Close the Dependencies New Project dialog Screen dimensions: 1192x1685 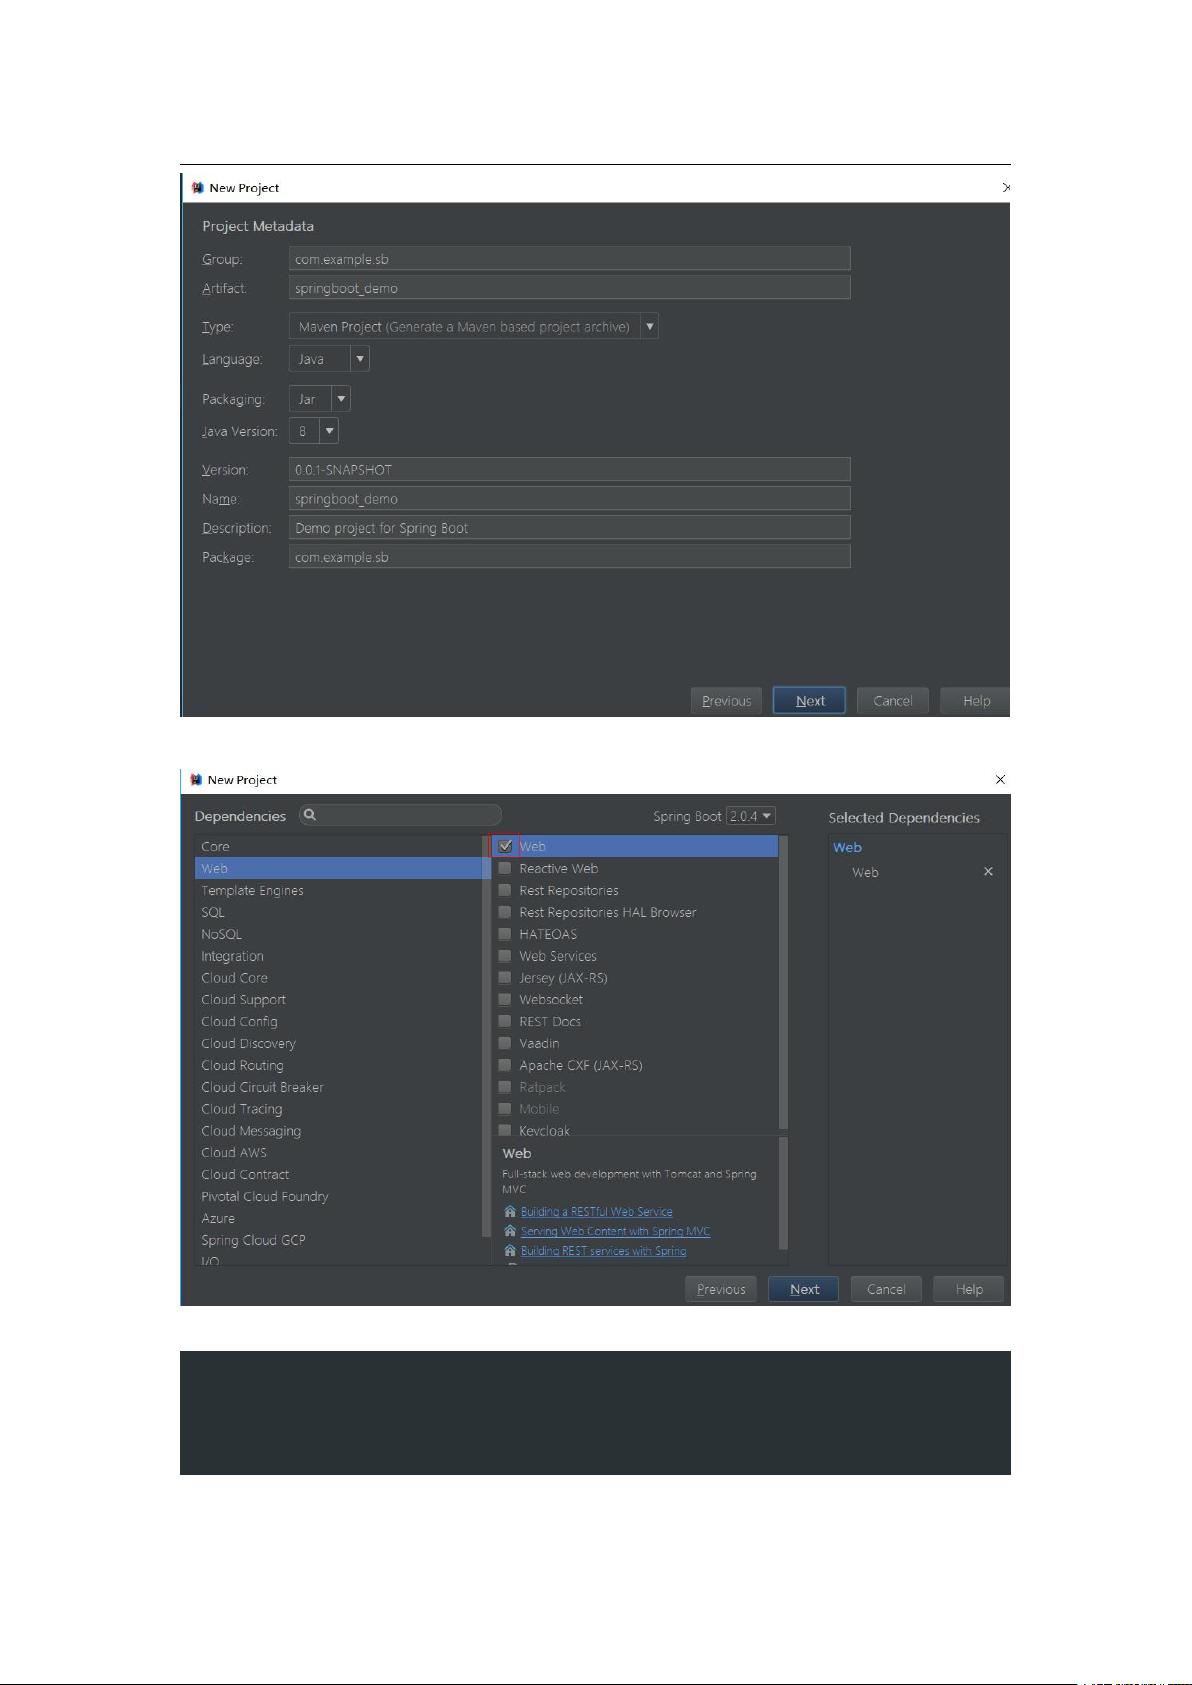coord(1000,779)
